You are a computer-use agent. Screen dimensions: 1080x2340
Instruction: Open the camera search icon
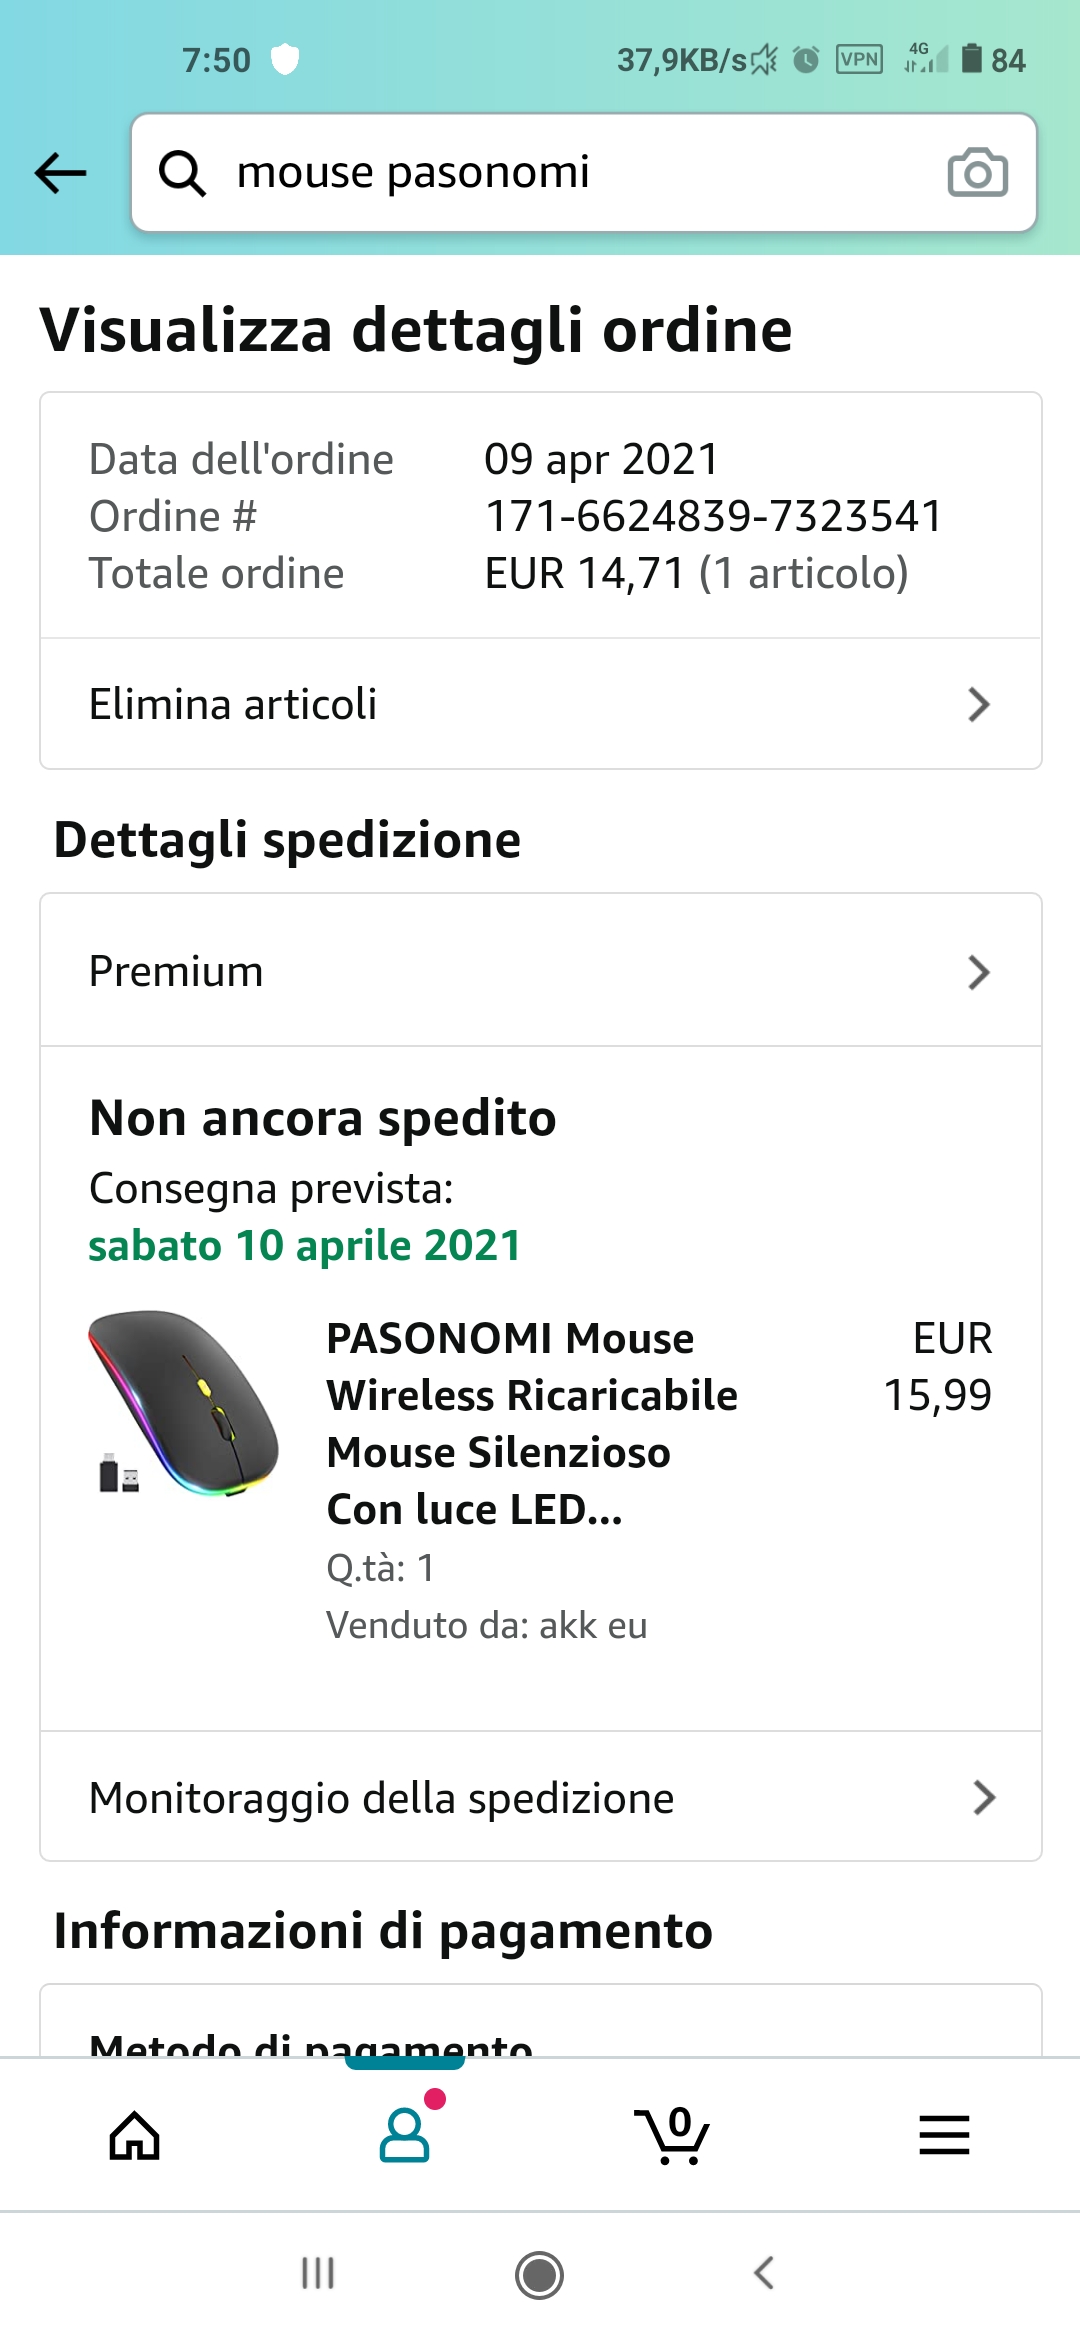(977, 173)
